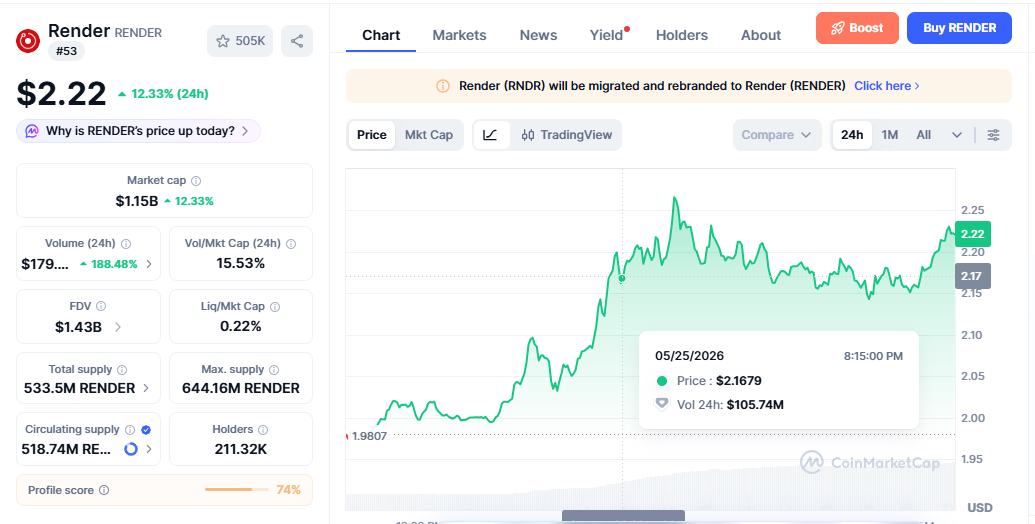Viewport: 1035px width, 524px height.
Task: Click the gray 2.17 crosshair price label
Action: pyautogui.click(x=972, y=276)
